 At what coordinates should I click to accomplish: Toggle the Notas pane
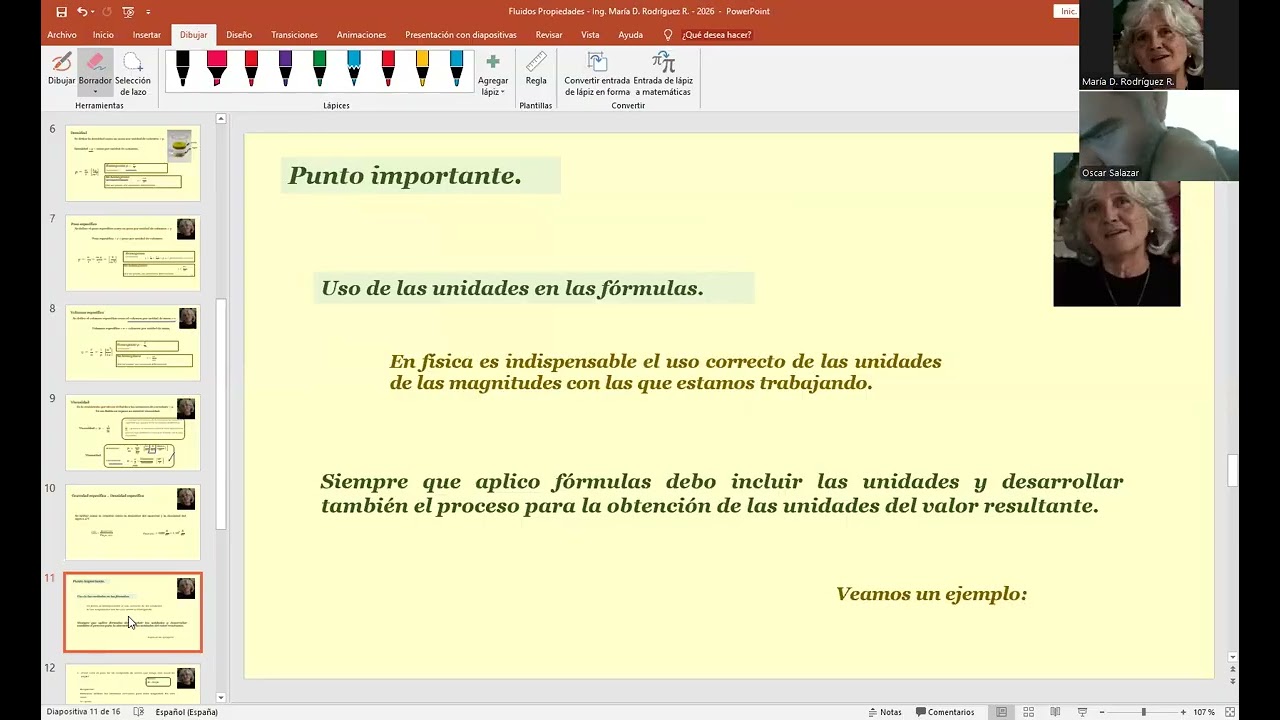click(885, 712)
